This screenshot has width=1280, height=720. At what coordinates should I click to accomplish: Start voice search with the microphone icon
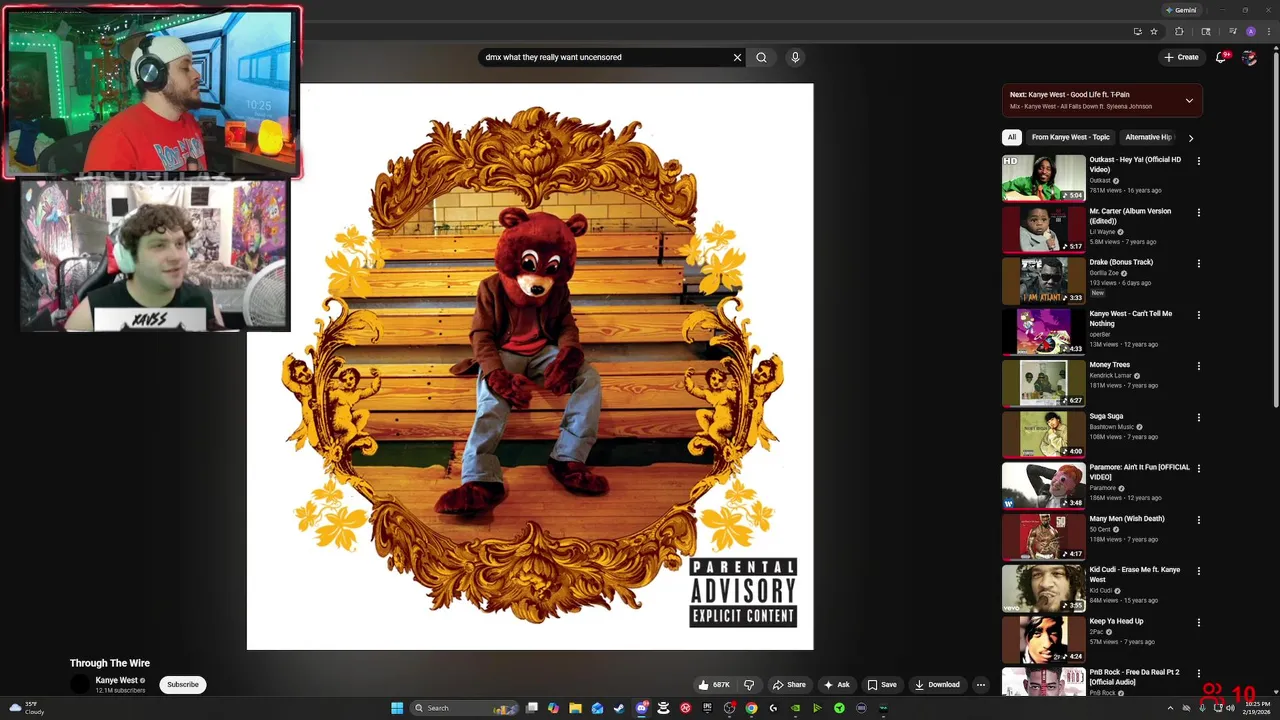[x=795, y=57]
